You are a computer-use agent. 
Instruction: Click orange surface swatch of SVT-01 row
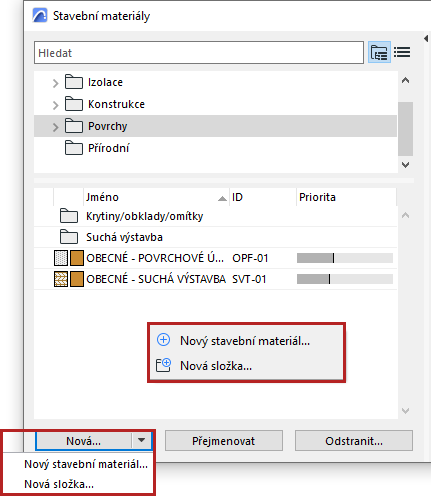[x=77, y=279]
